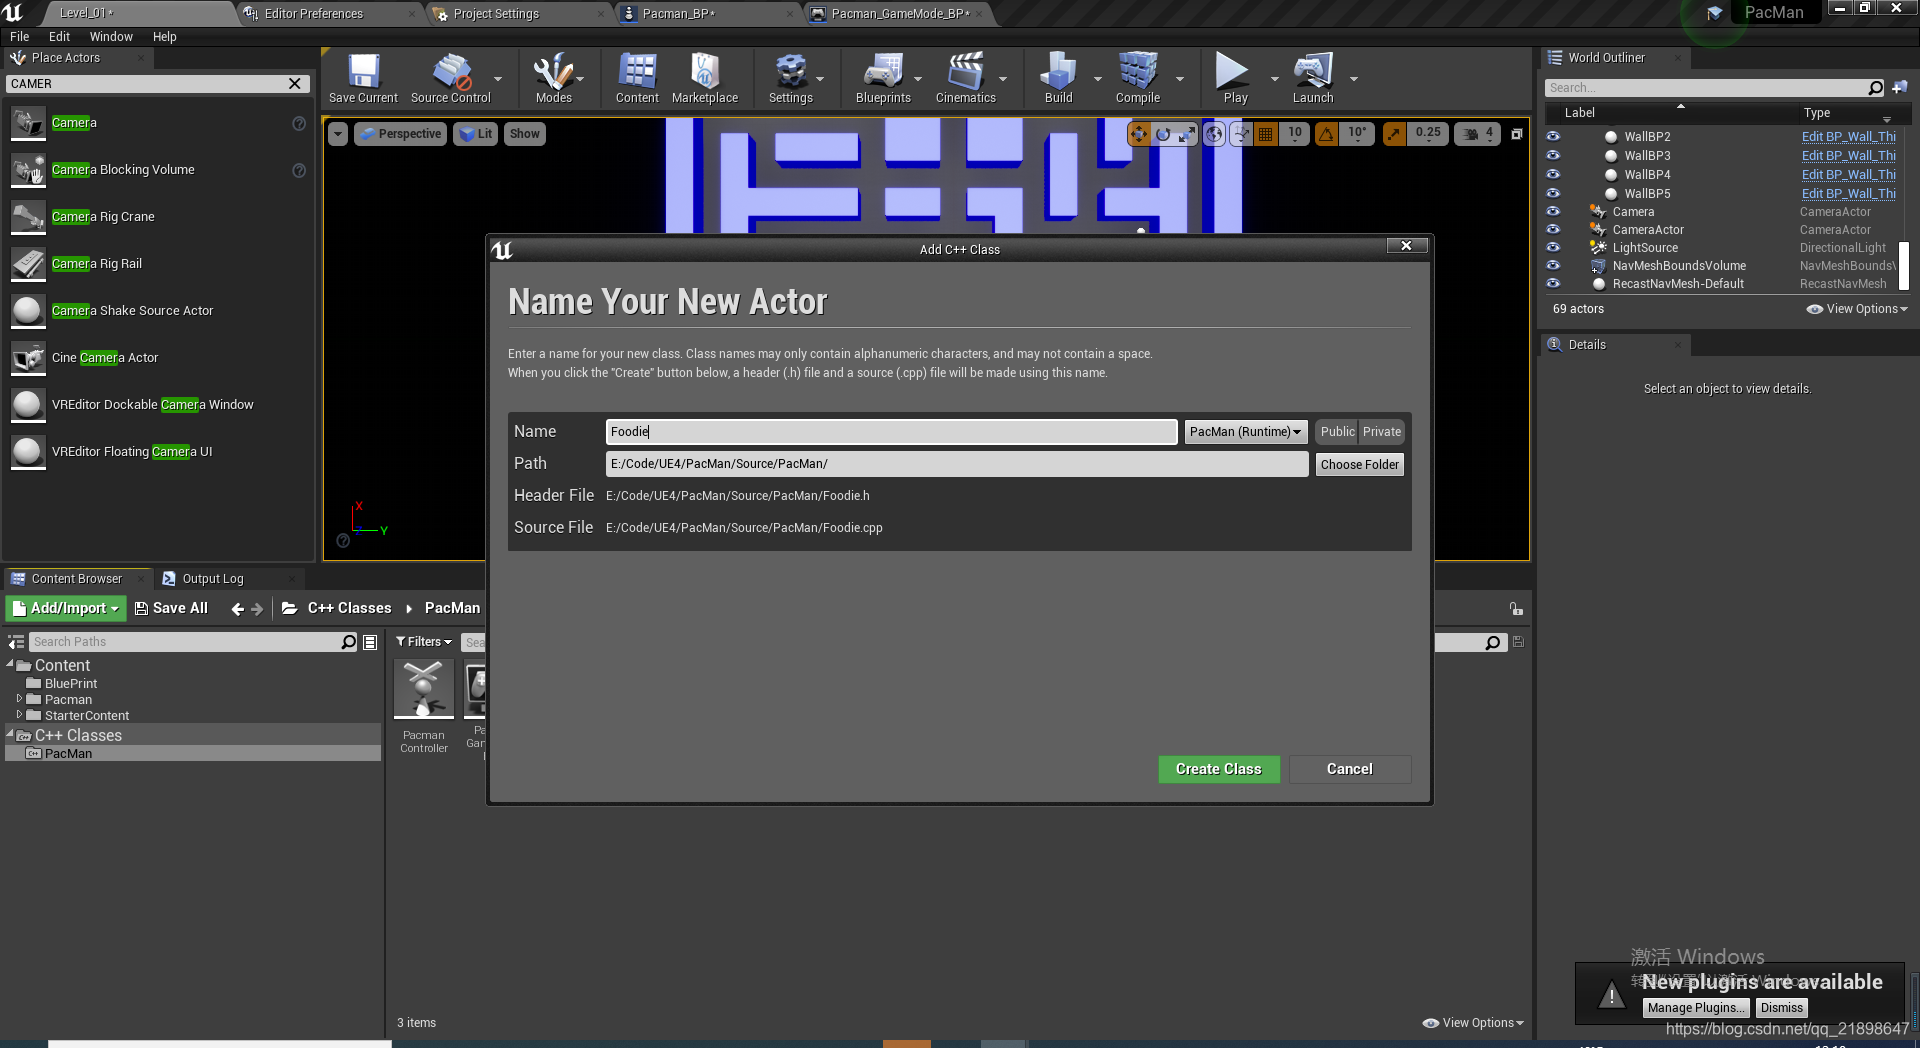Click the Compile toolbar icon
This screenshot has height=1048, width=1920.
pyautogui.click(x=1138, y=78)
